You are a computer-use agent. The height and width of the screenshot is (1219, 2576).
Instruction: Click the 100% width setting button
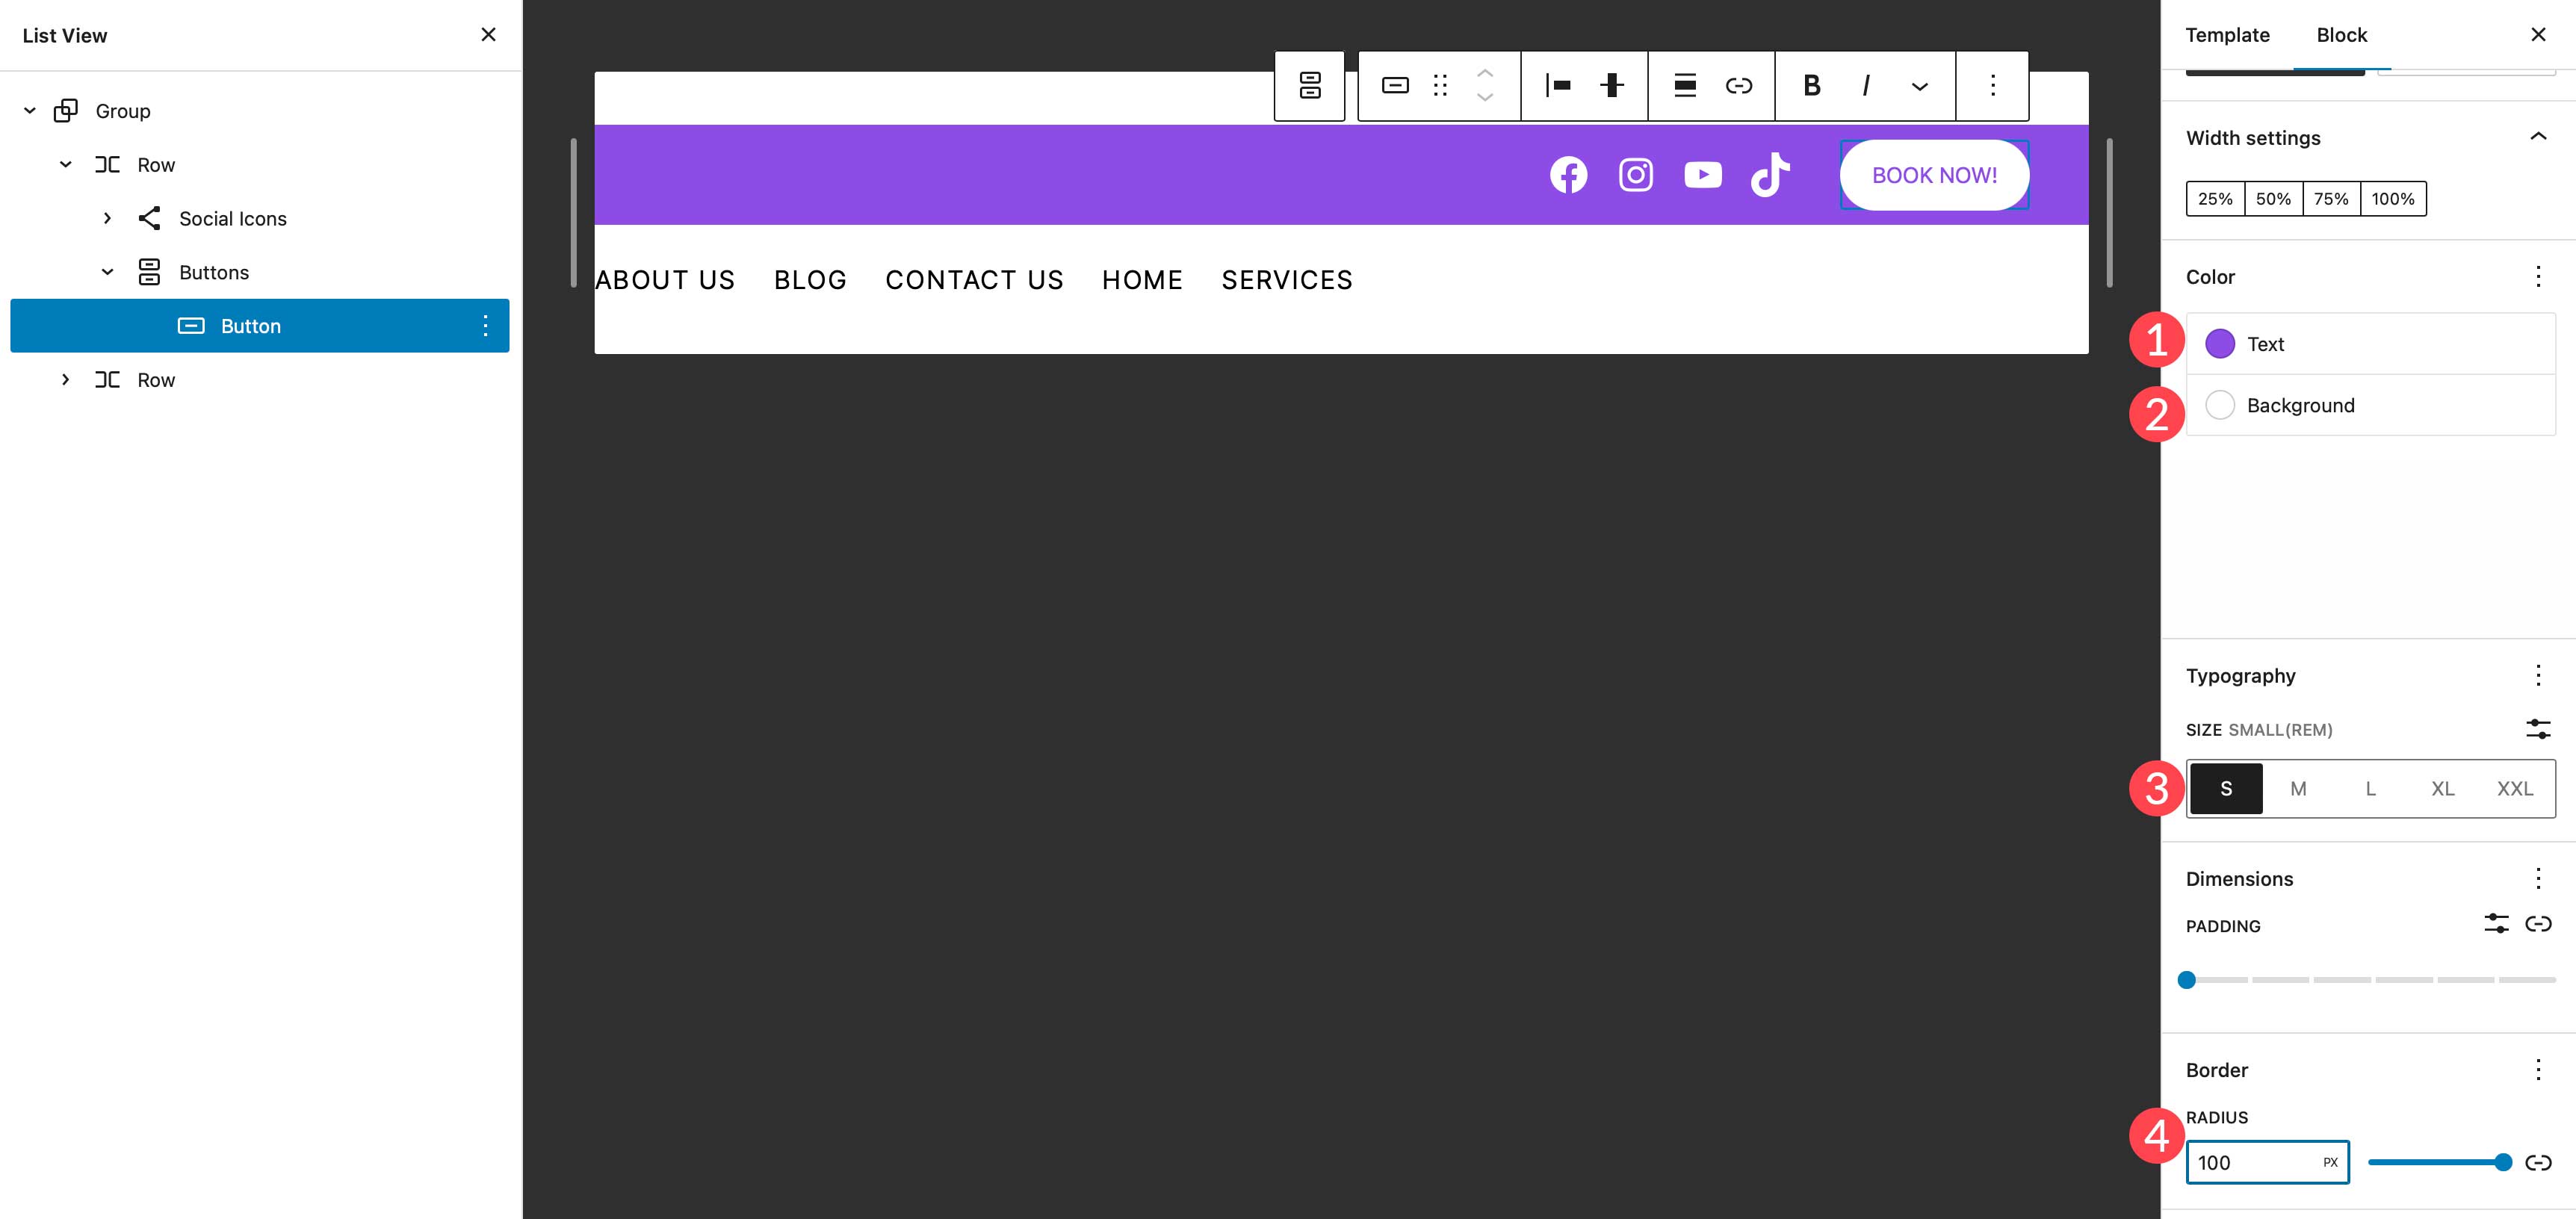coord(2392,199)
